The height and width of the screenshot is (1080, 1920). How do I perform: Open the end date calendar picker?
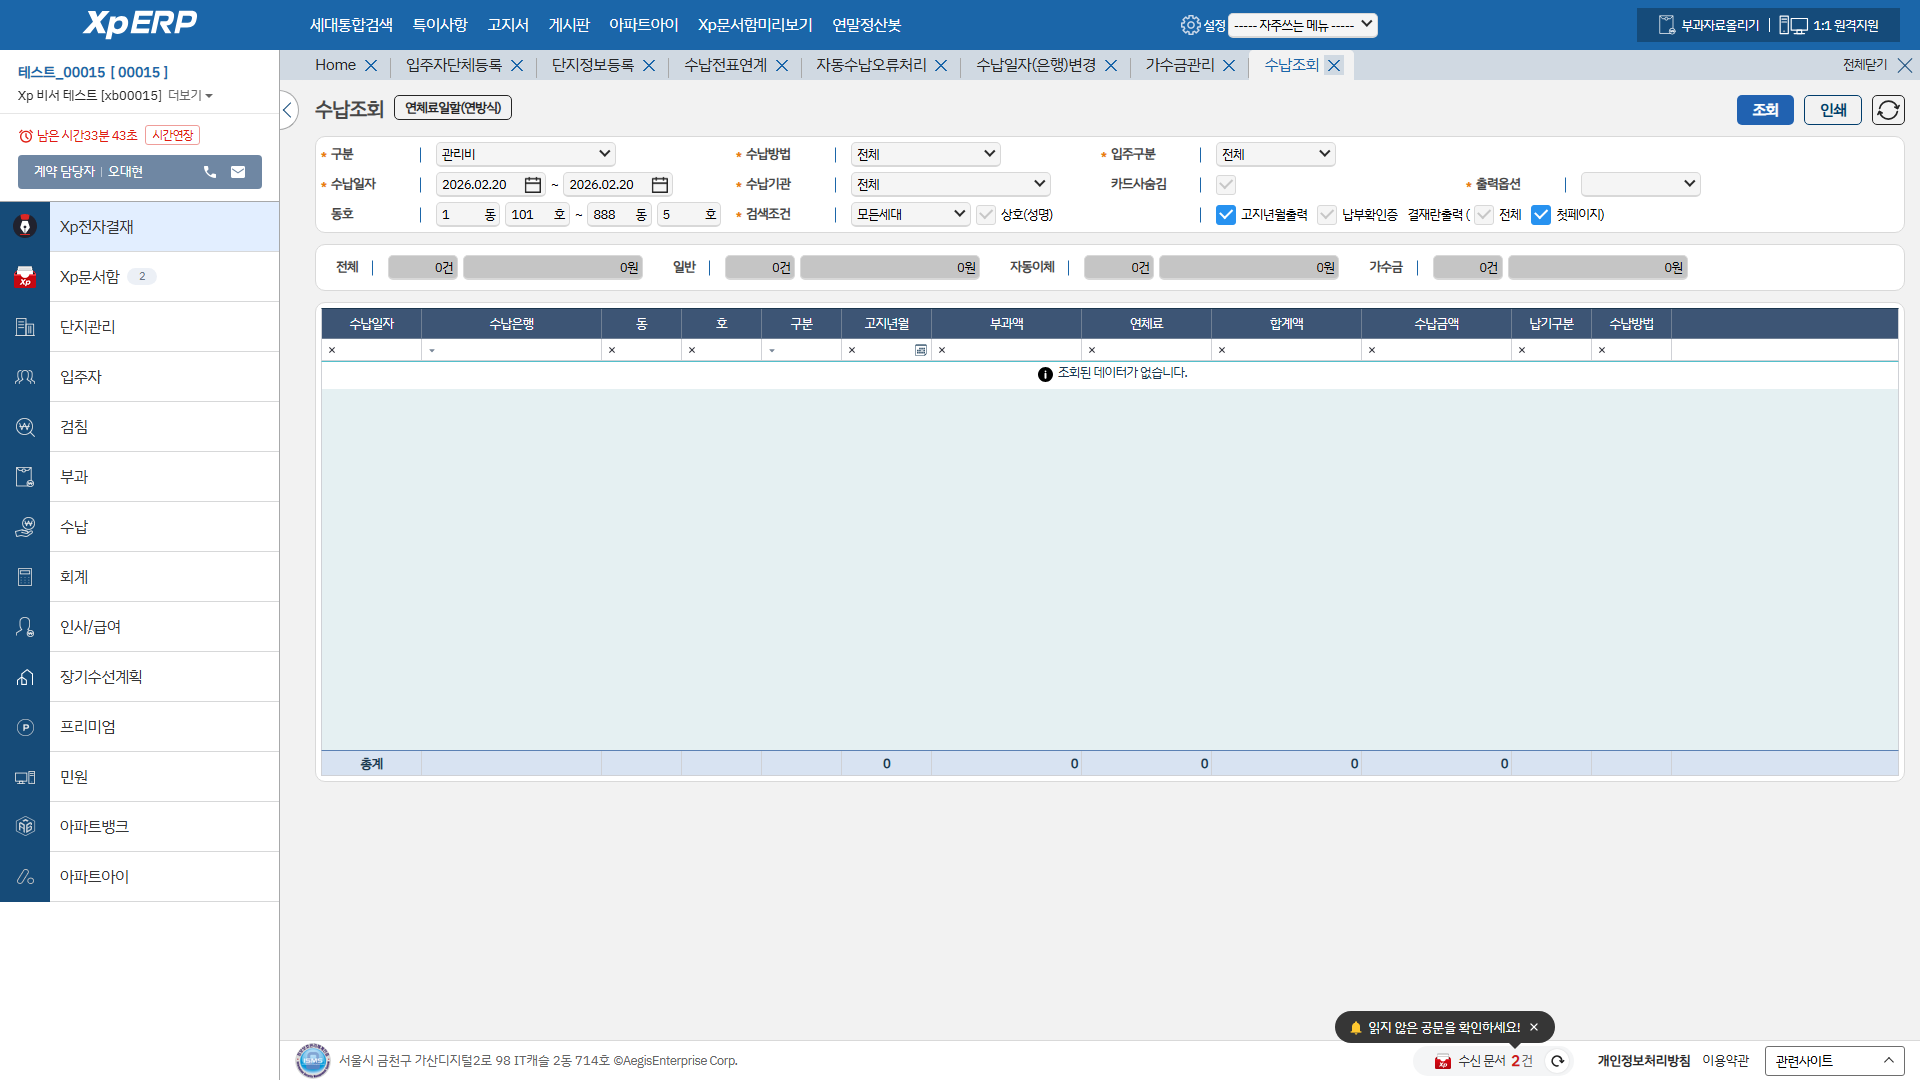point(660,185)
